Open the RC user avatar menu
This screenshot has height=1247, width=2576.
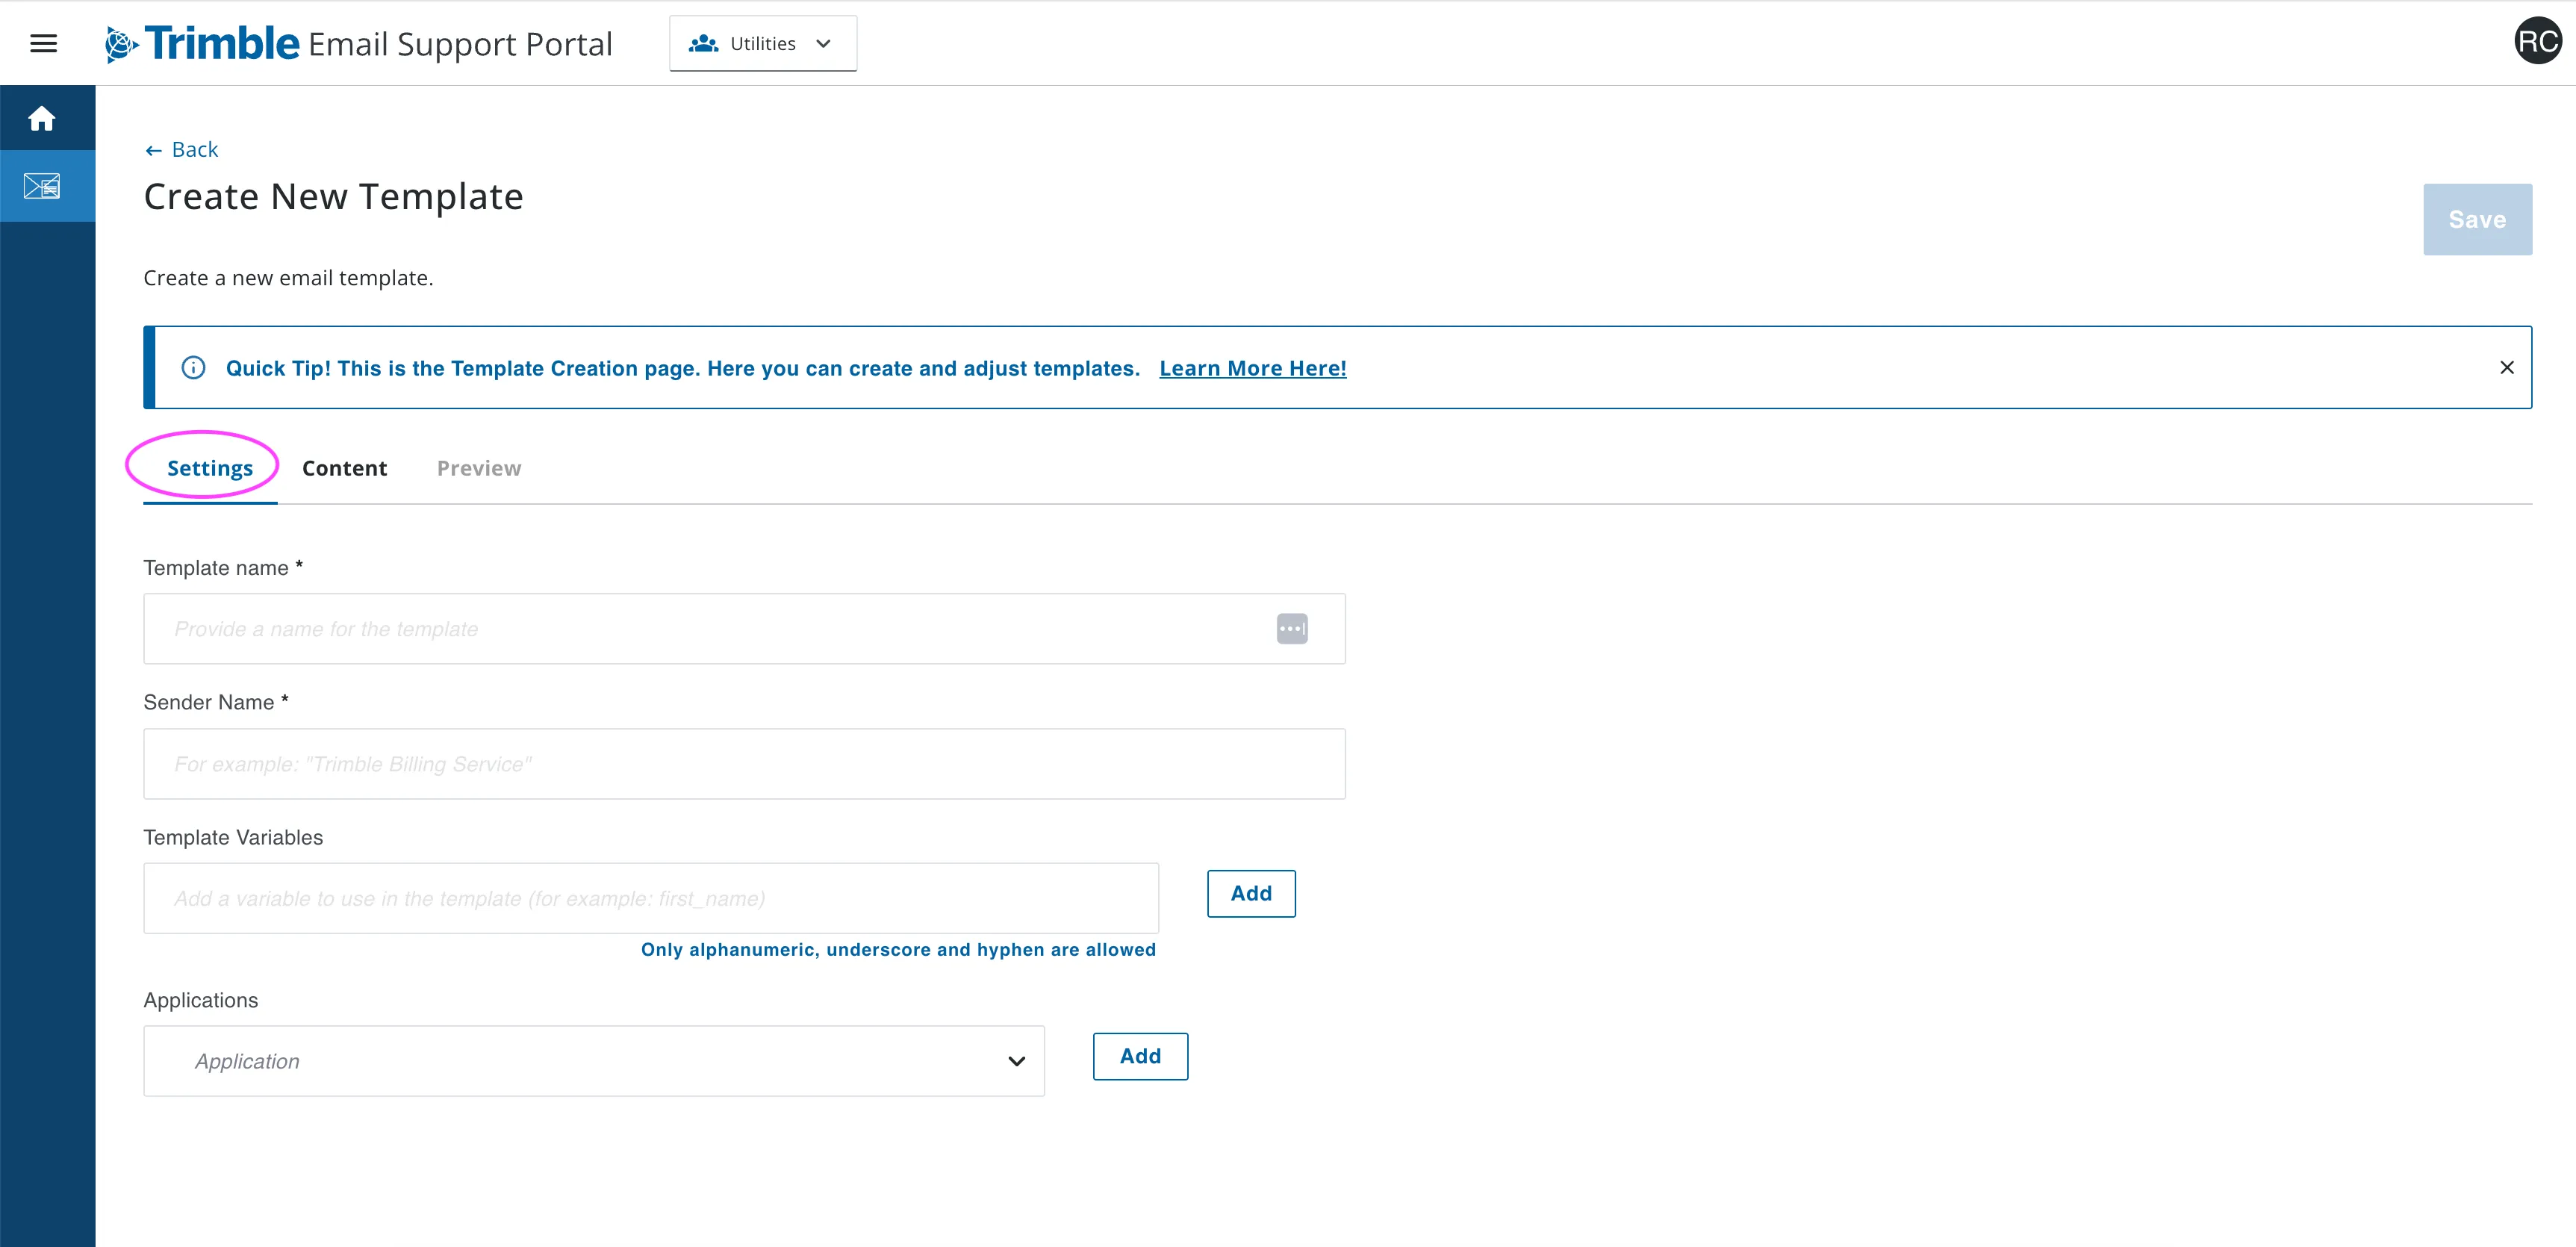click(2537, 42)
